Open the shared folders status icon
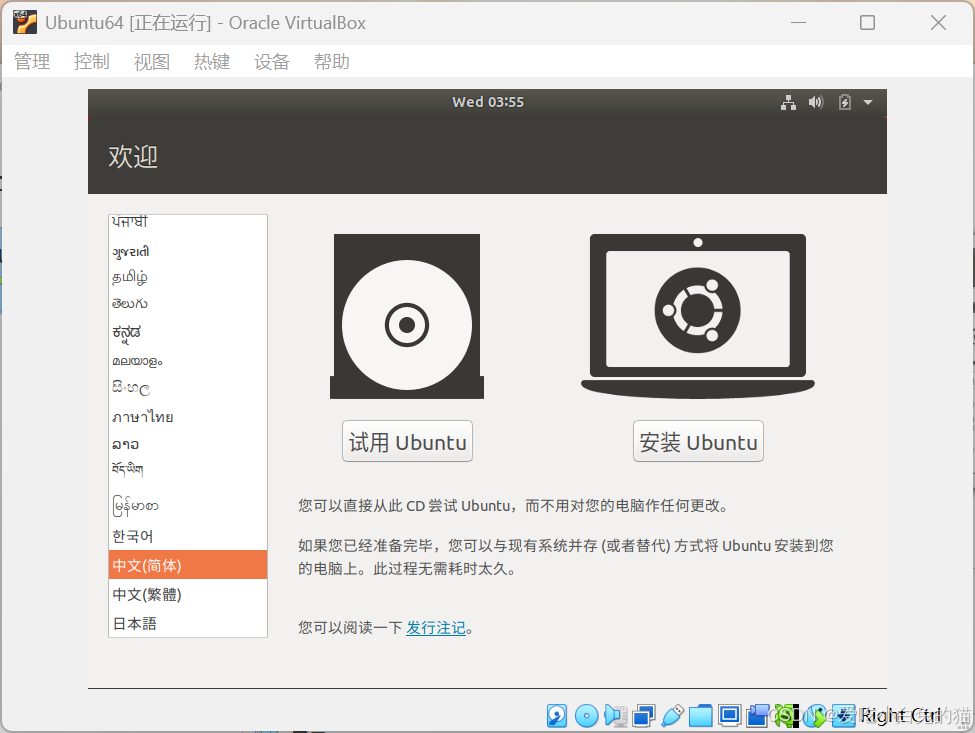 click(x=701, y=716)
